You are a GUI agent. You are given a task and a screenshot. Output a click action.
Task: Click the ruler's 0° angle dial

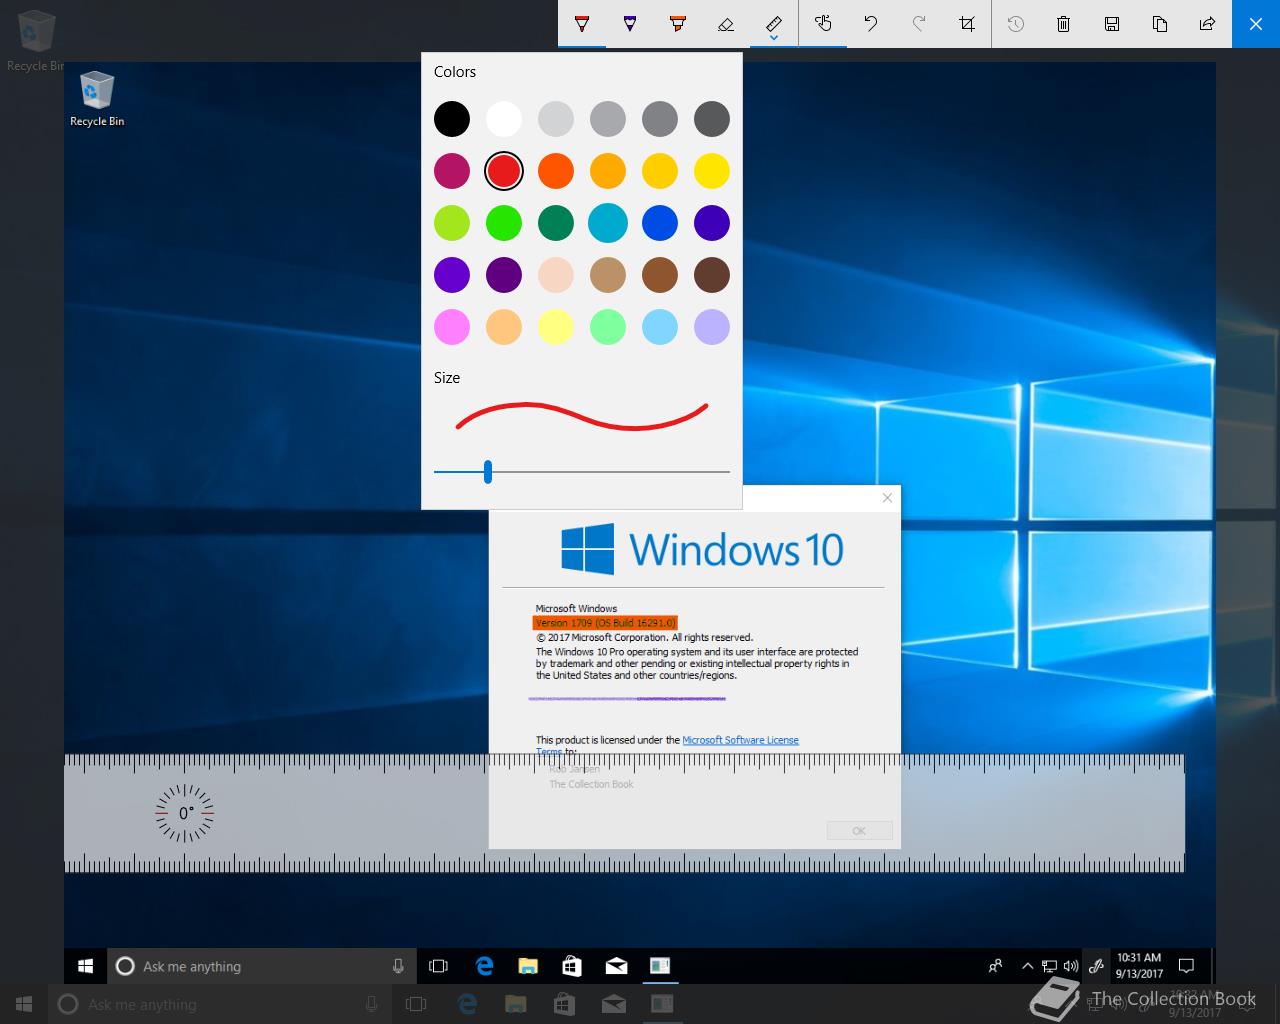click(x=185, y=813)
